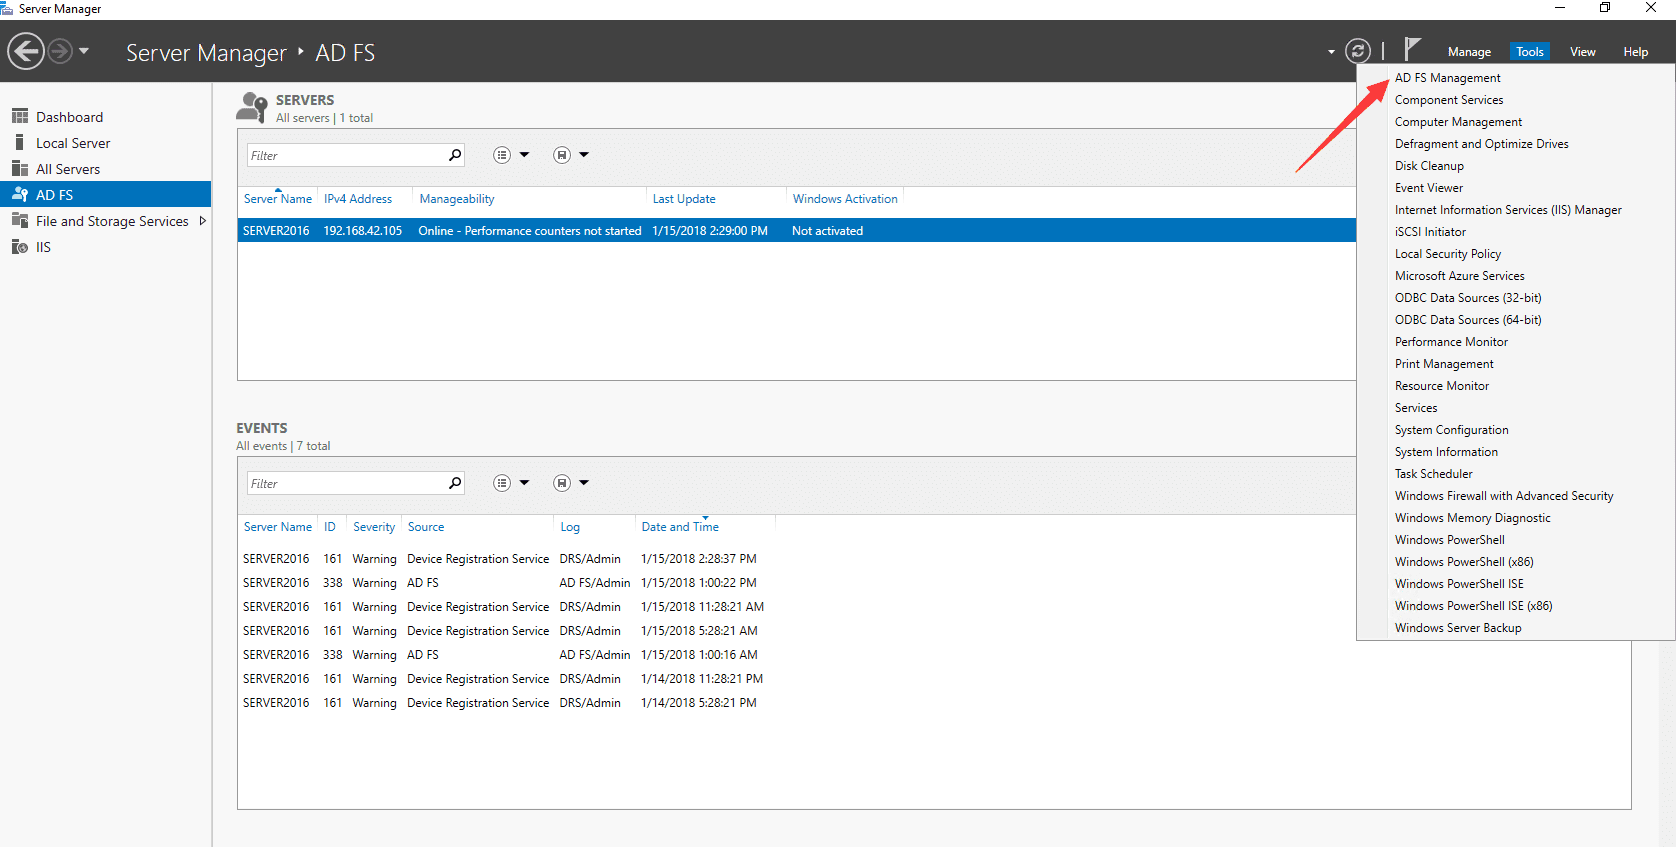
Task: Open the View menu
Action: click(x=1582, y=52)
